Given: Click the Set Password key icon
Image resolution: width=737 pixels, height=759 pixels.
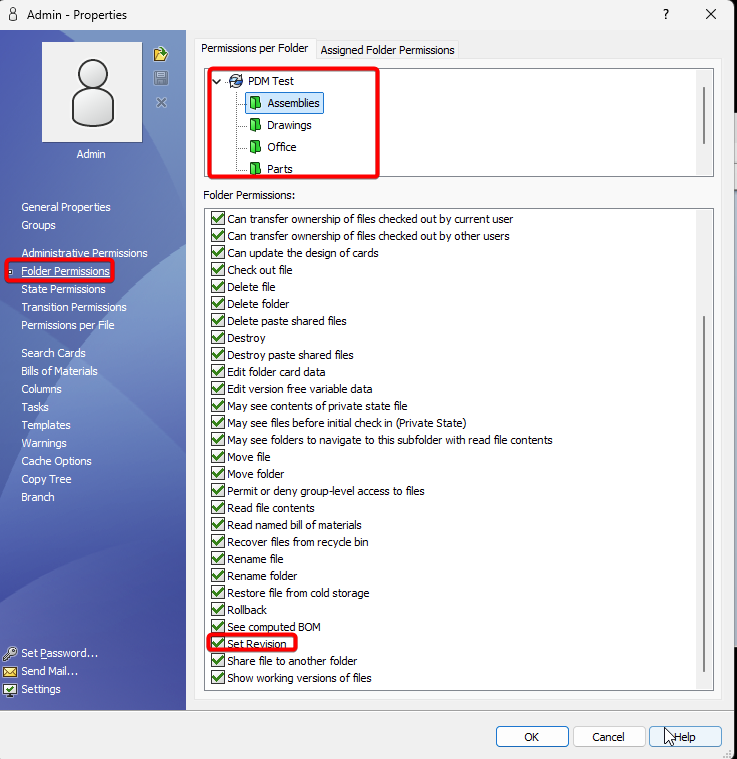Looking at the screenshot, I should pos(10,653).
